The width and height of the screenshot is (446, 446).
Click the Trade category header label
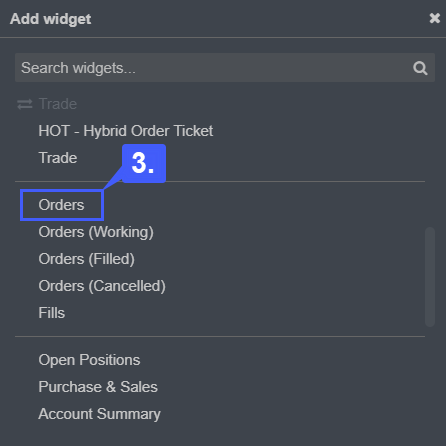58,104
